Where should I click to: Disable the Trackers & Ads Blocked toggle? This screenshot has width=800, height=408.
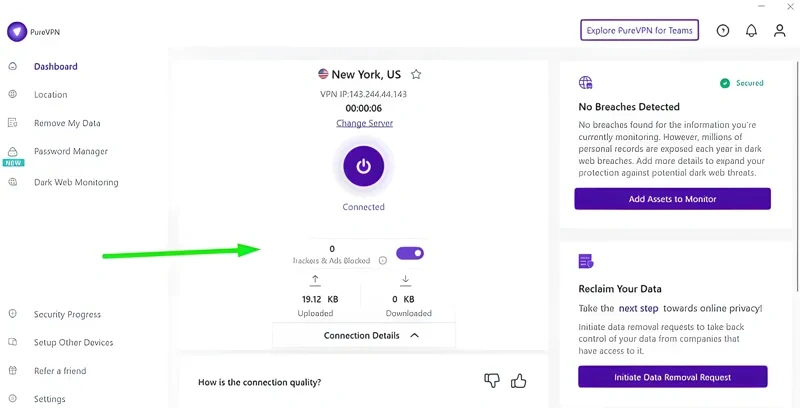[x=410, y=253]
